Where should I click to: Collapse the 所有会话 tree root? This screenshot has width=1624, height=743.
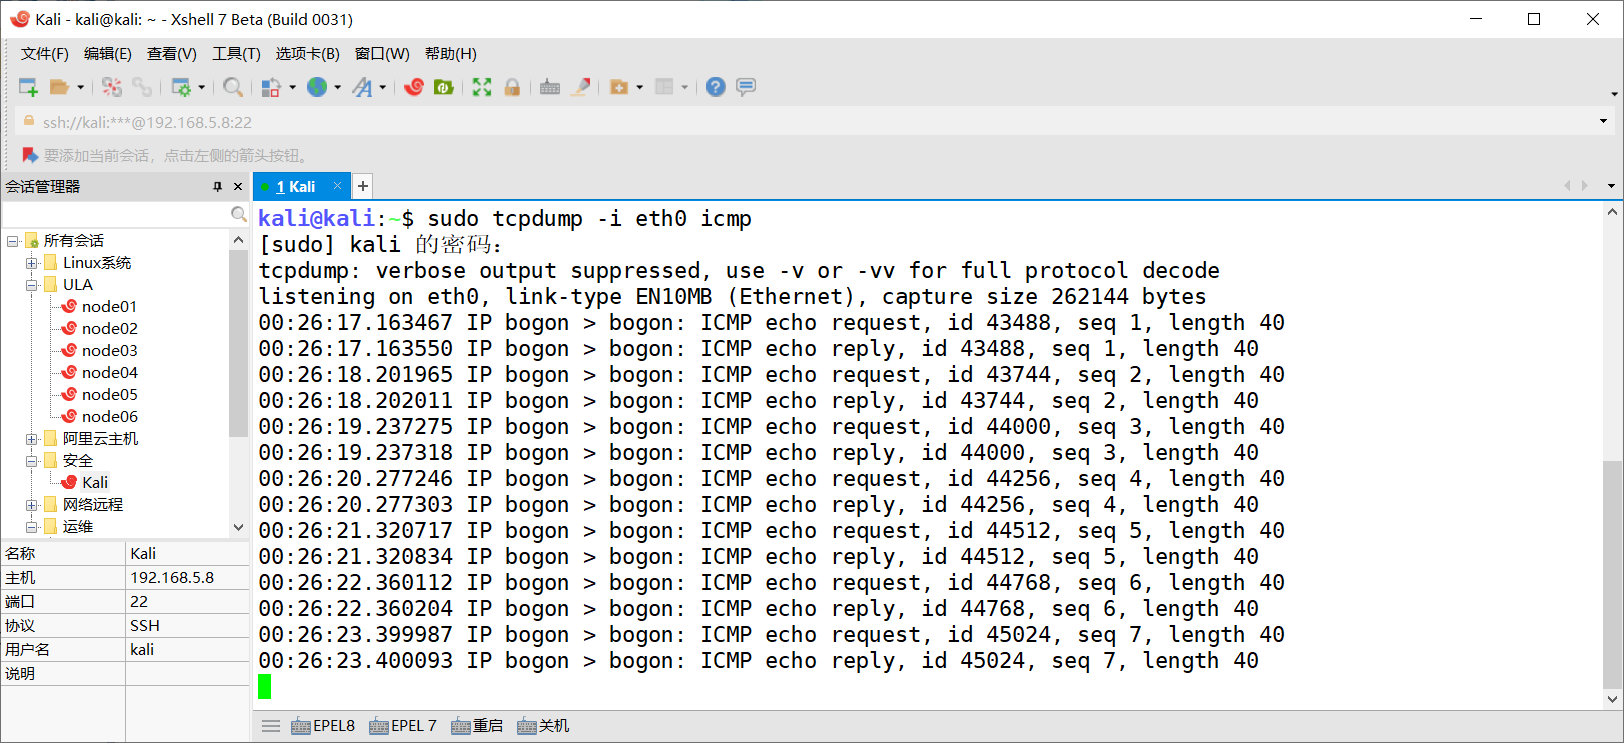click(12, 241)
